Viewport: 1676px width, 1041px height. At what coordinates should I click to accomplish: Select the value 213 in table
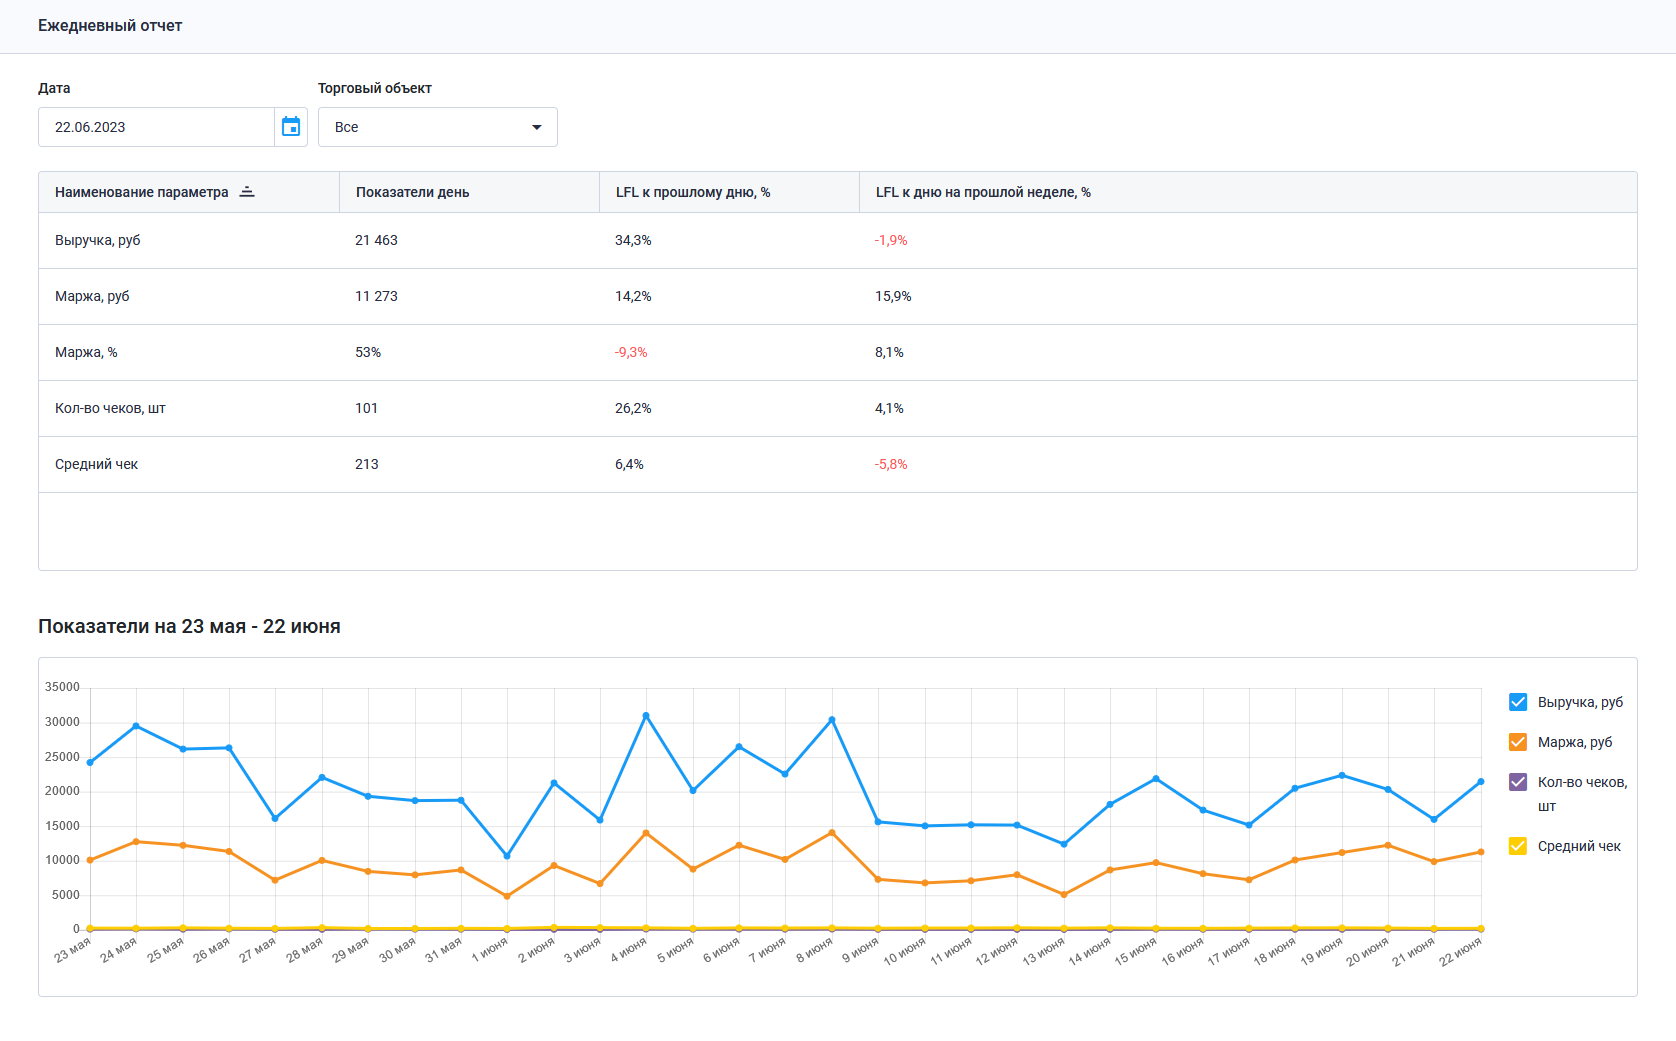tap(366, 464)
